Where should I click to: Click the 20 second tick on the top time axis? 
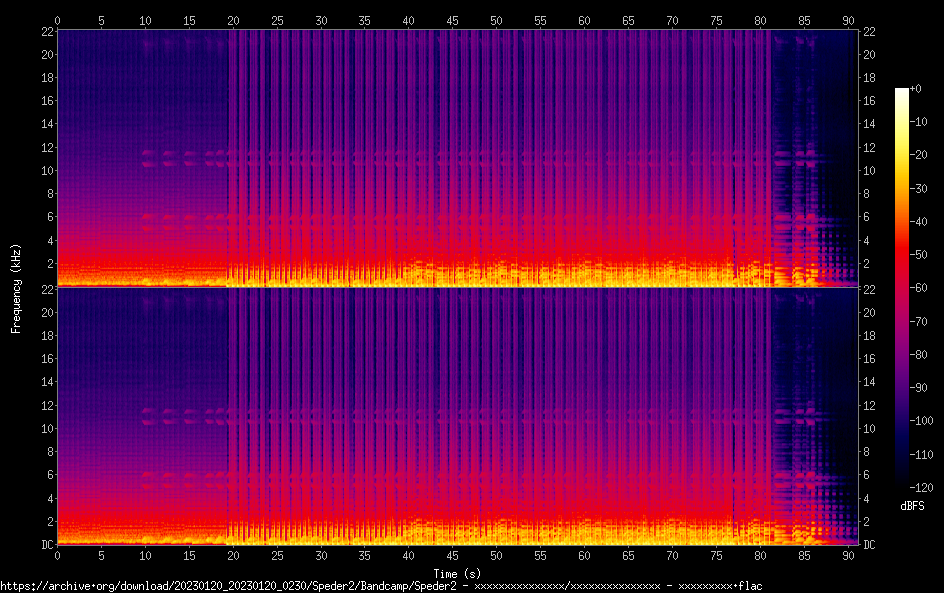click(233, 20)
